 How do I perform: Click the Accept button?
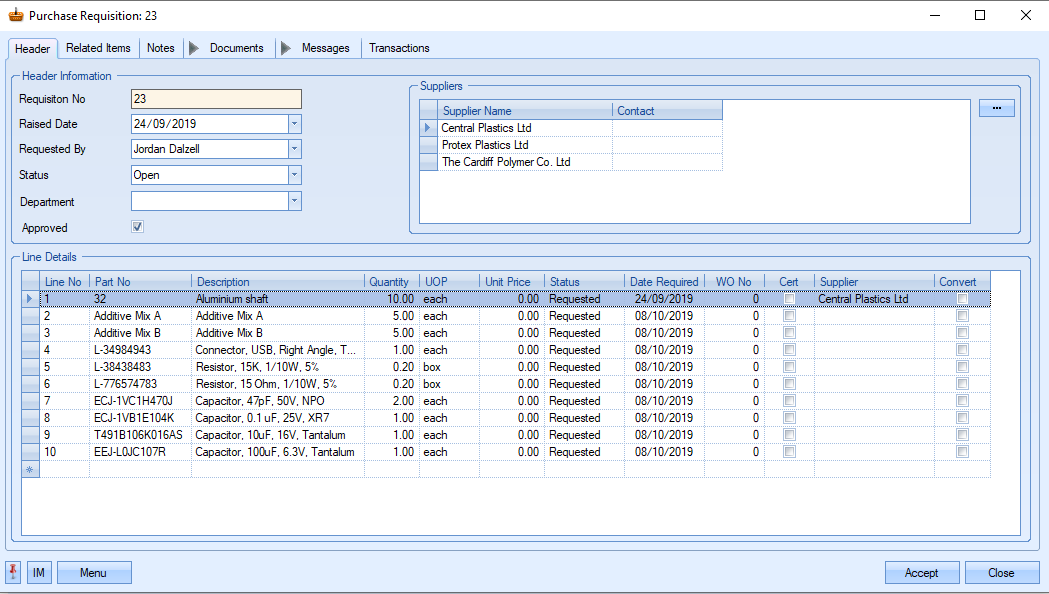point(921,573)
